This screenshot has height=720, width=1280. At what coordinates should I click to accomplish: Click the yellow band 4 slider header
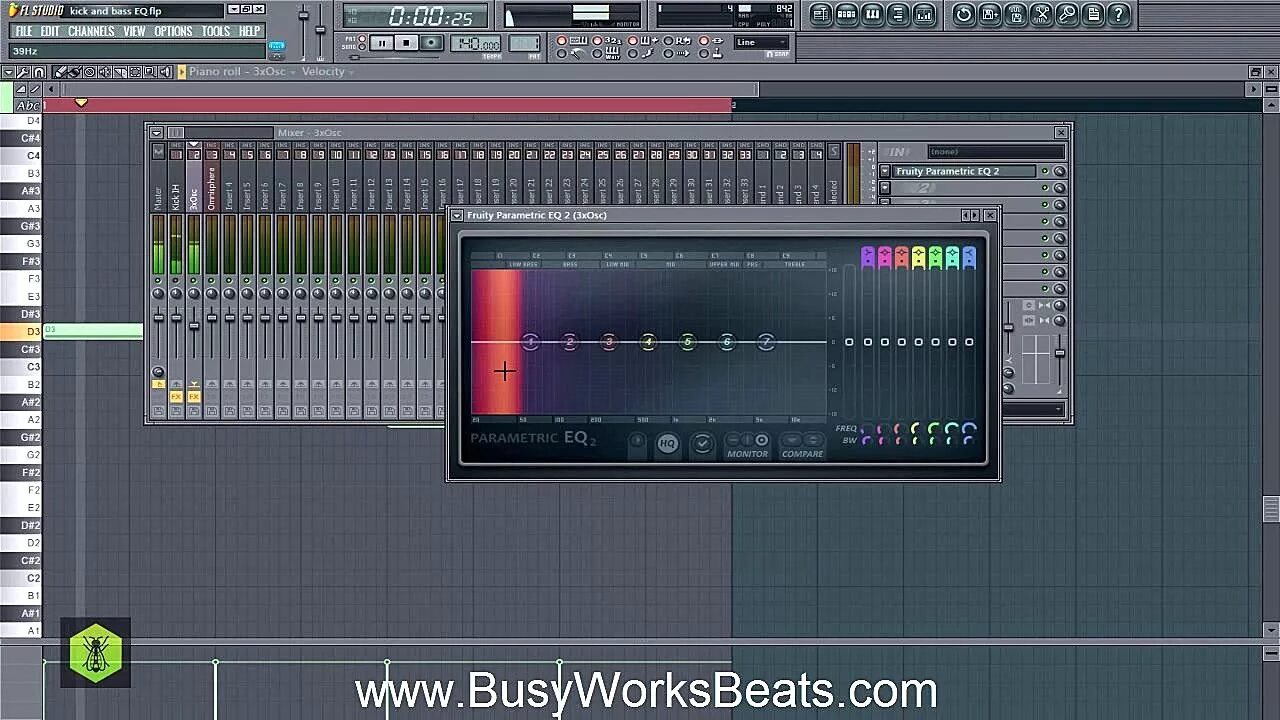pyautogui.click(x=918, y=257)
